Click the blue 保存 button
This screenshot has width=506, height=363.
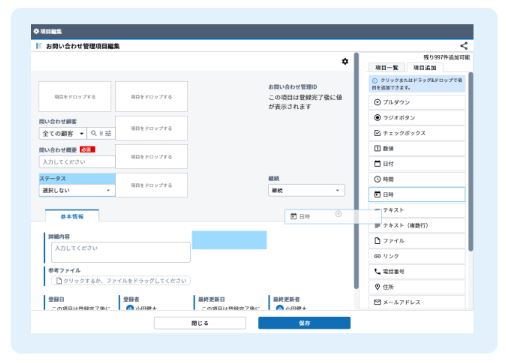(x=304, y=323)
